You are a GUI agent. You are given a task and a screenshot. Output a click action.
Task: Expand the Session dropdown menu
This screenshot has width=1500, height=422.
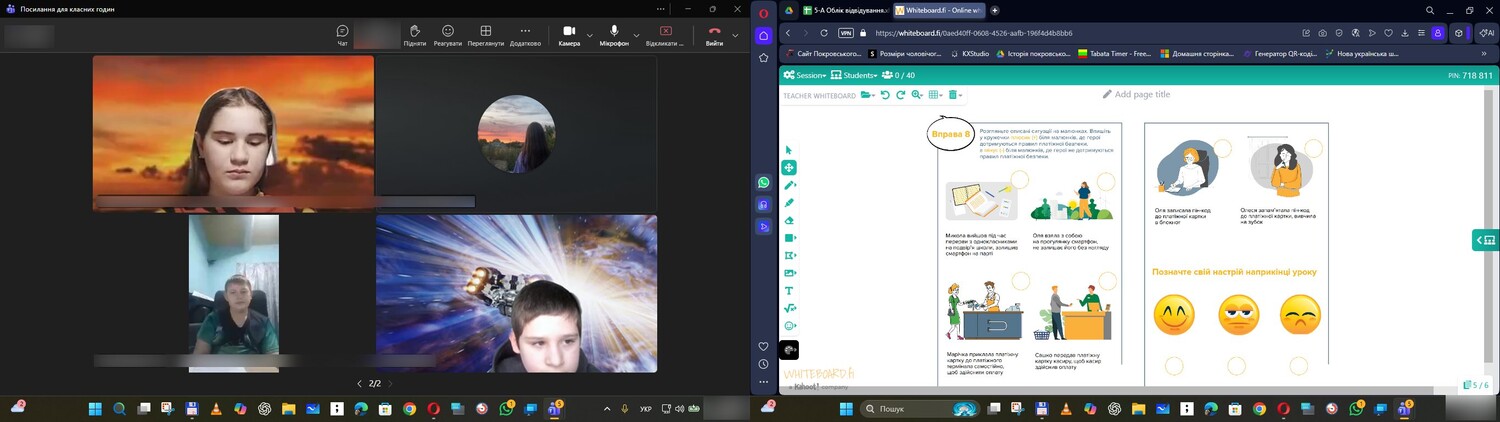click(x=805, y=75)
